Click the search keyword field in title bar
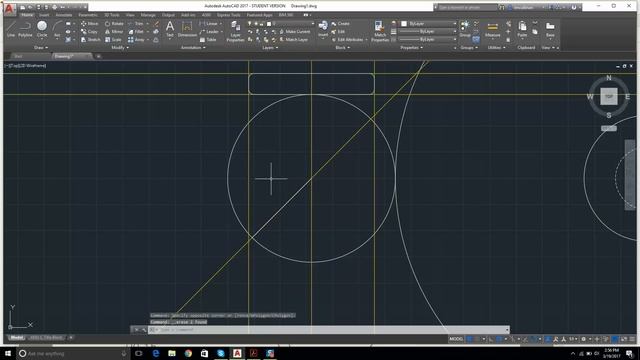Screen dimensions: 640x360 [x=467, y=7]
